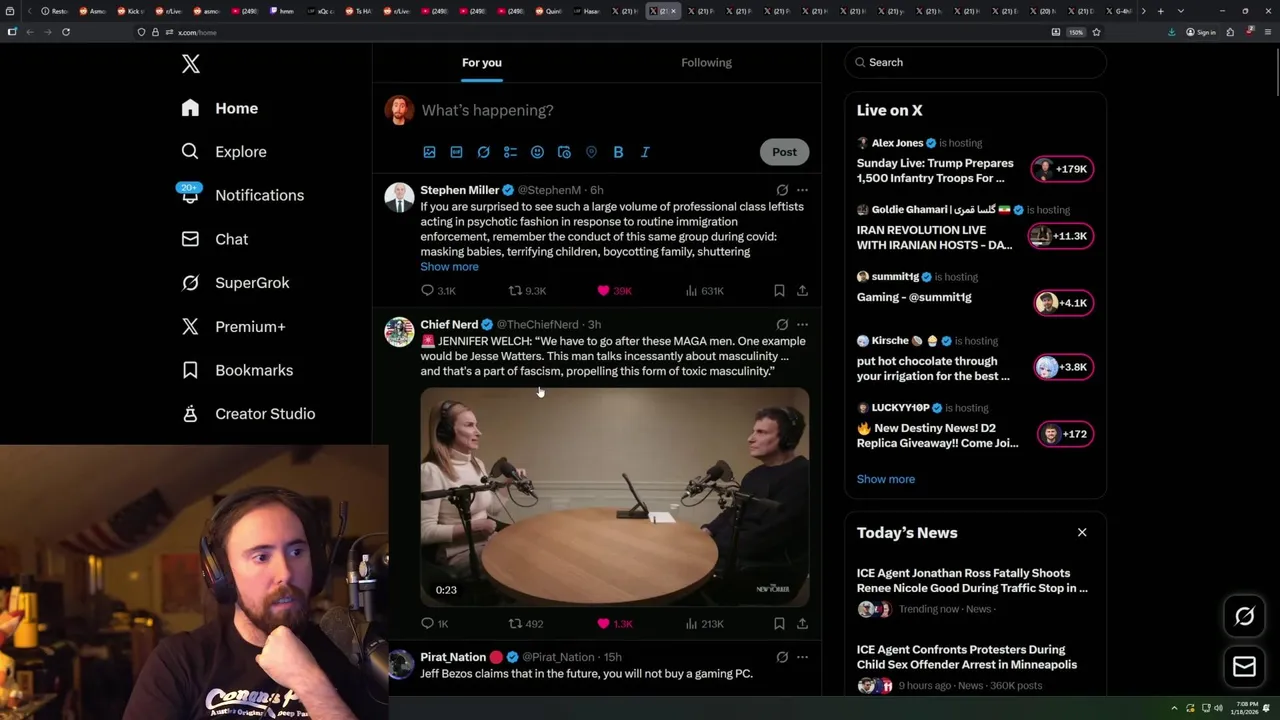This screenshot has height=720, width=1280.
Task: Bookmark Stephen Miller's post
Action: [x=779, y=291]
